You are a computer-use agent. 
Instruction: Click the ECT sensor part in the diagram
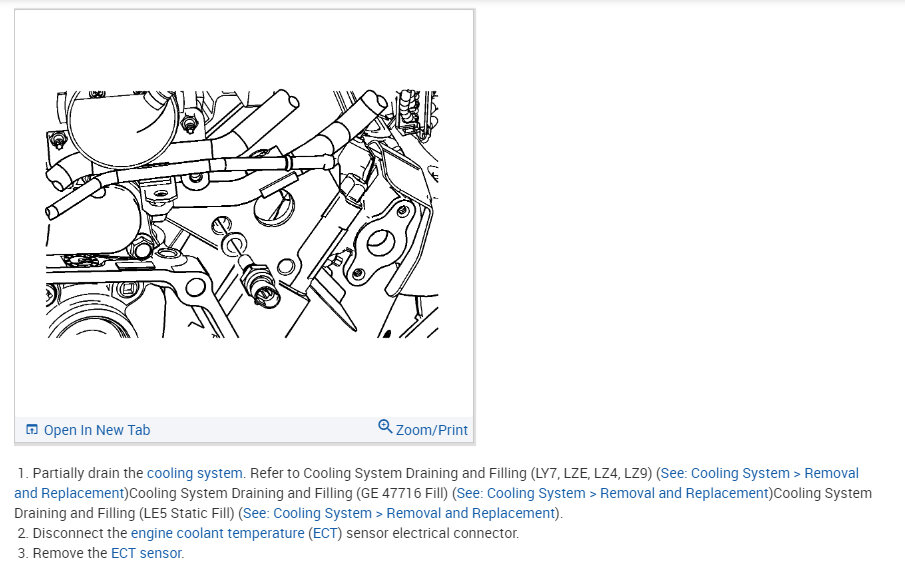(x=260, y=283)
